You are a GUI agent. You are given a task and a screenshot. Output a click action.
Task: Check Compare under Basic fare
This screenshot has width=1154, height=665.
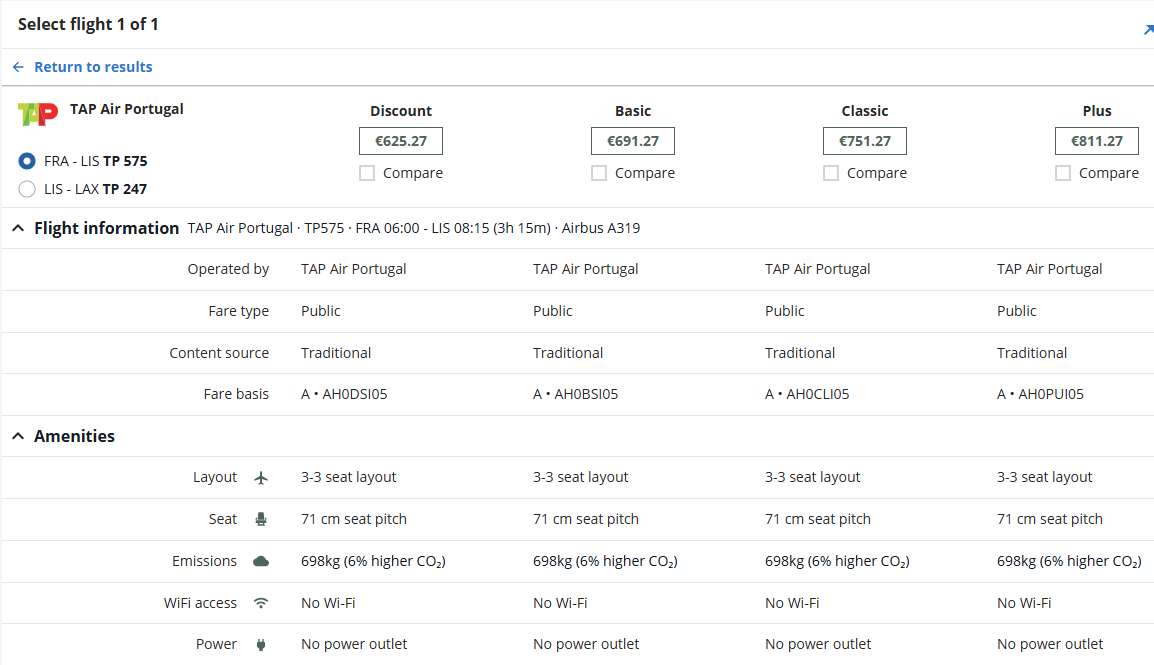[599, 173]
